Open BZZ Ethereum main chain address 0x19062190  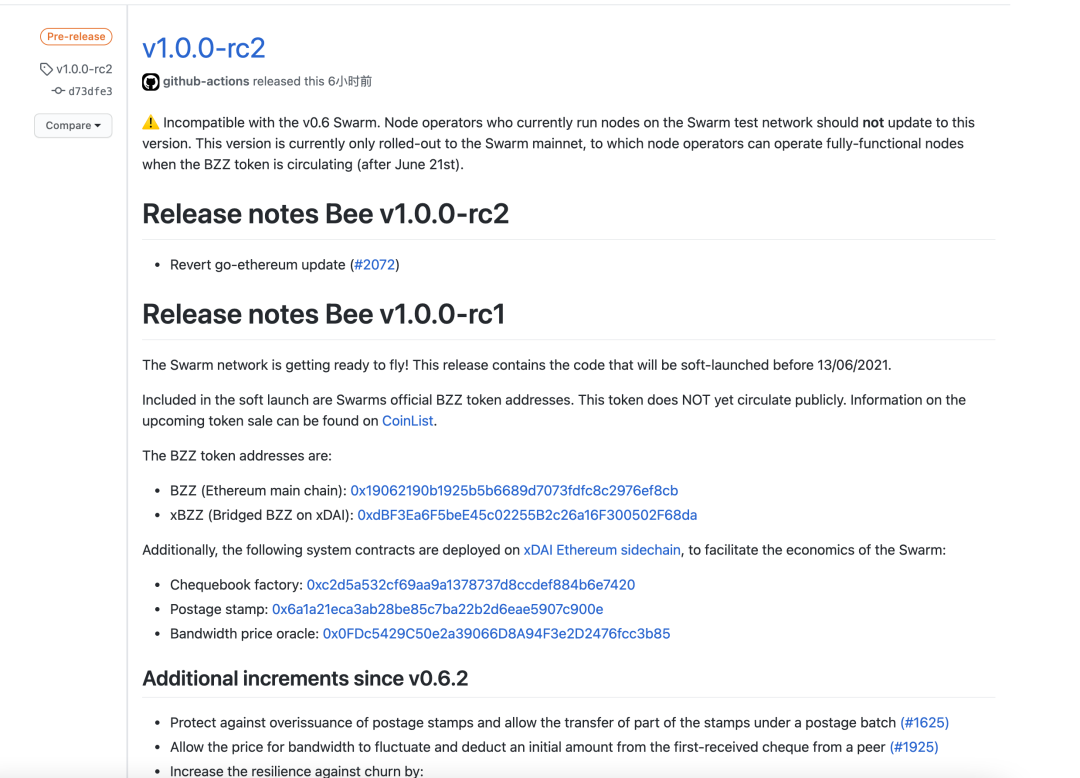tap(515, 490)
